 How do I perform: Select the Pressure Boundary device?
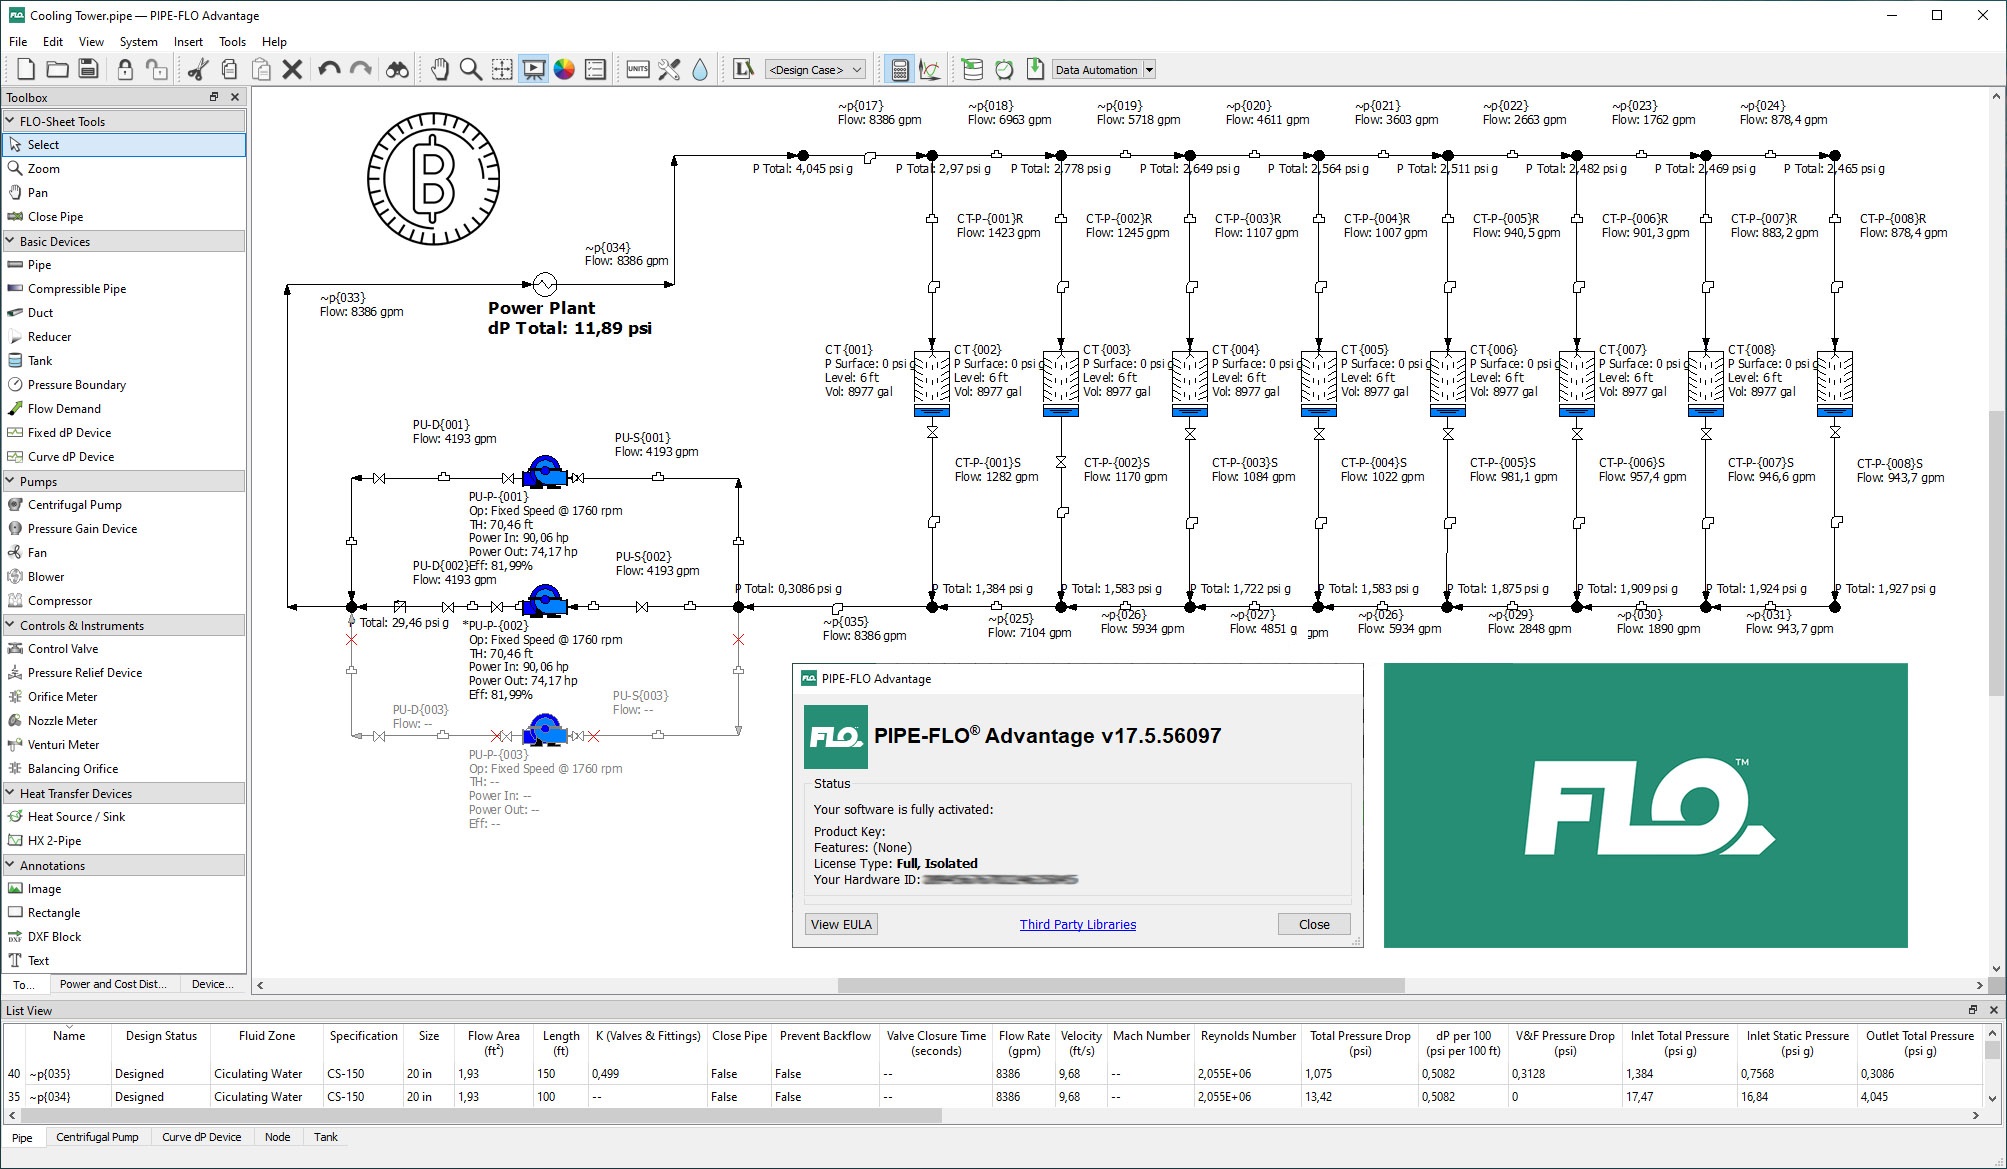[x=125, y=385]
